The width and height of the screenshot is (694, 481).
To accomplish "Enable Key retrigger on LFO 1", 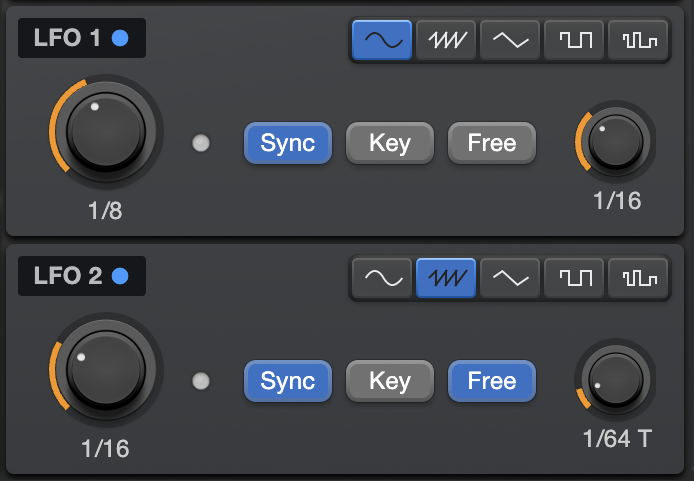I will tap(390, 143).
